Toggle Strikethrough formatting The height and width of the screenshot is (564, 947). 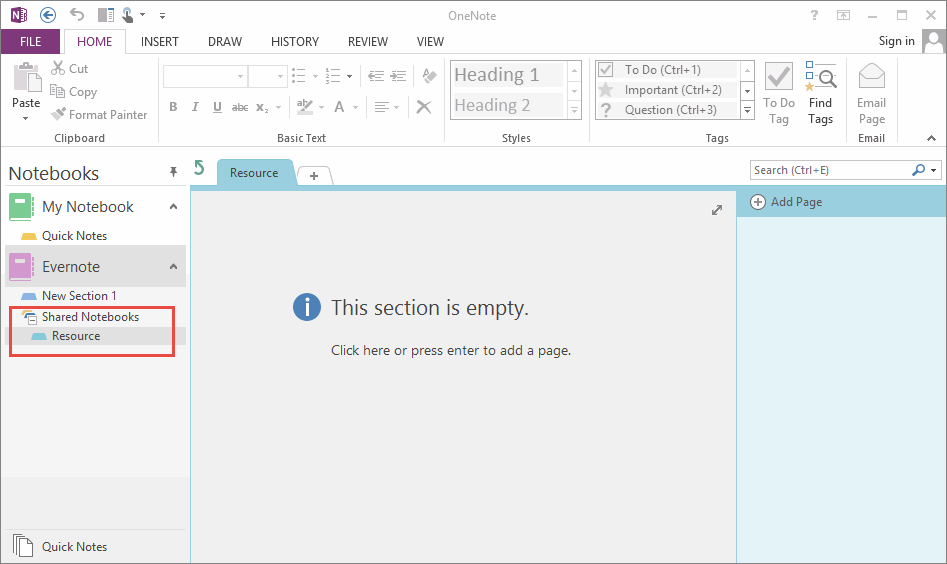(240, 107)
